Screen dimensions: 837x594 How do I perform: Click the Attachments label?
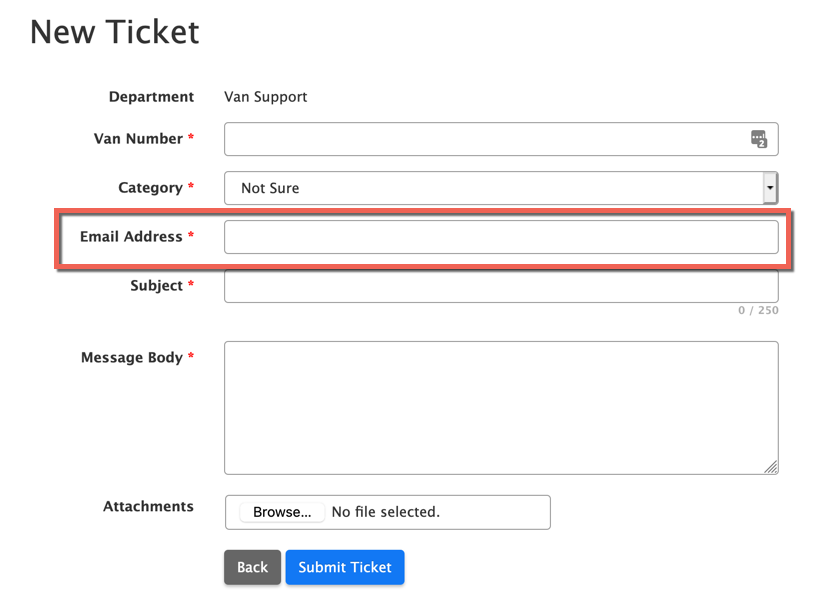[148, 507]
